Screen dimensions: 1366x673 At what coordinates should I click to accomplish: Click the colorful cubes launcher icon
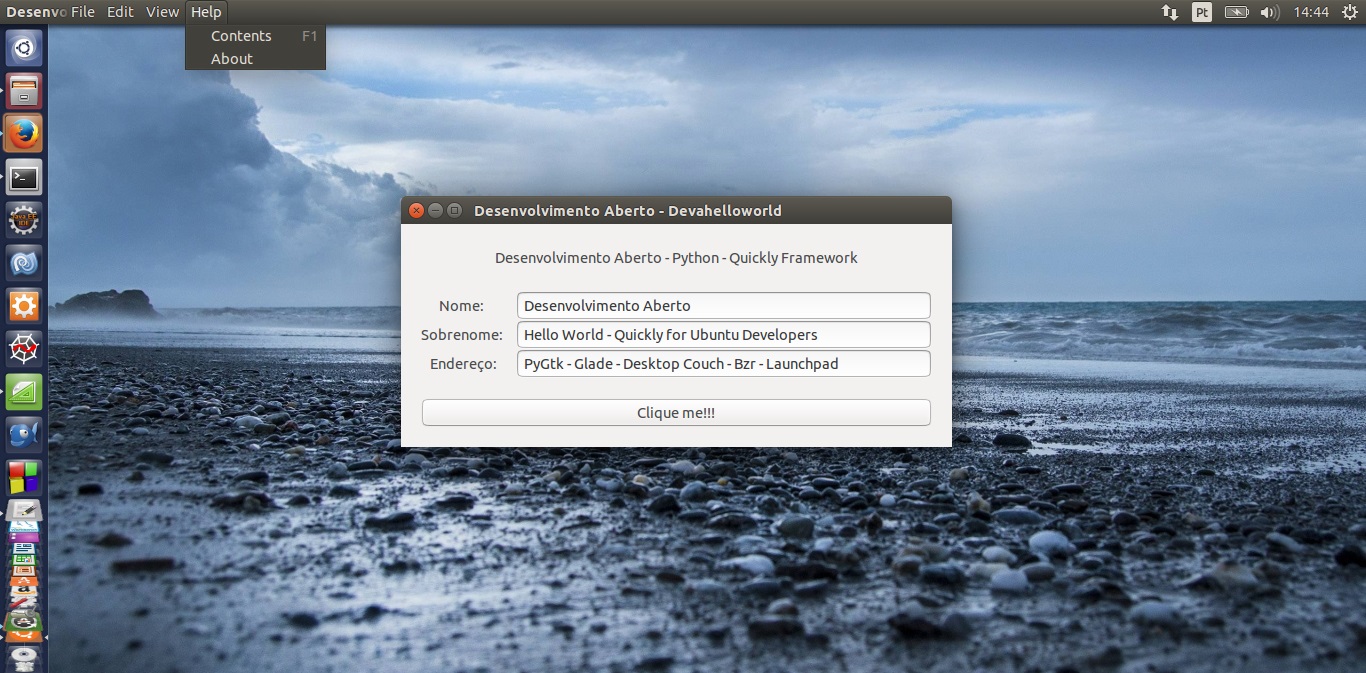[24, 477]
